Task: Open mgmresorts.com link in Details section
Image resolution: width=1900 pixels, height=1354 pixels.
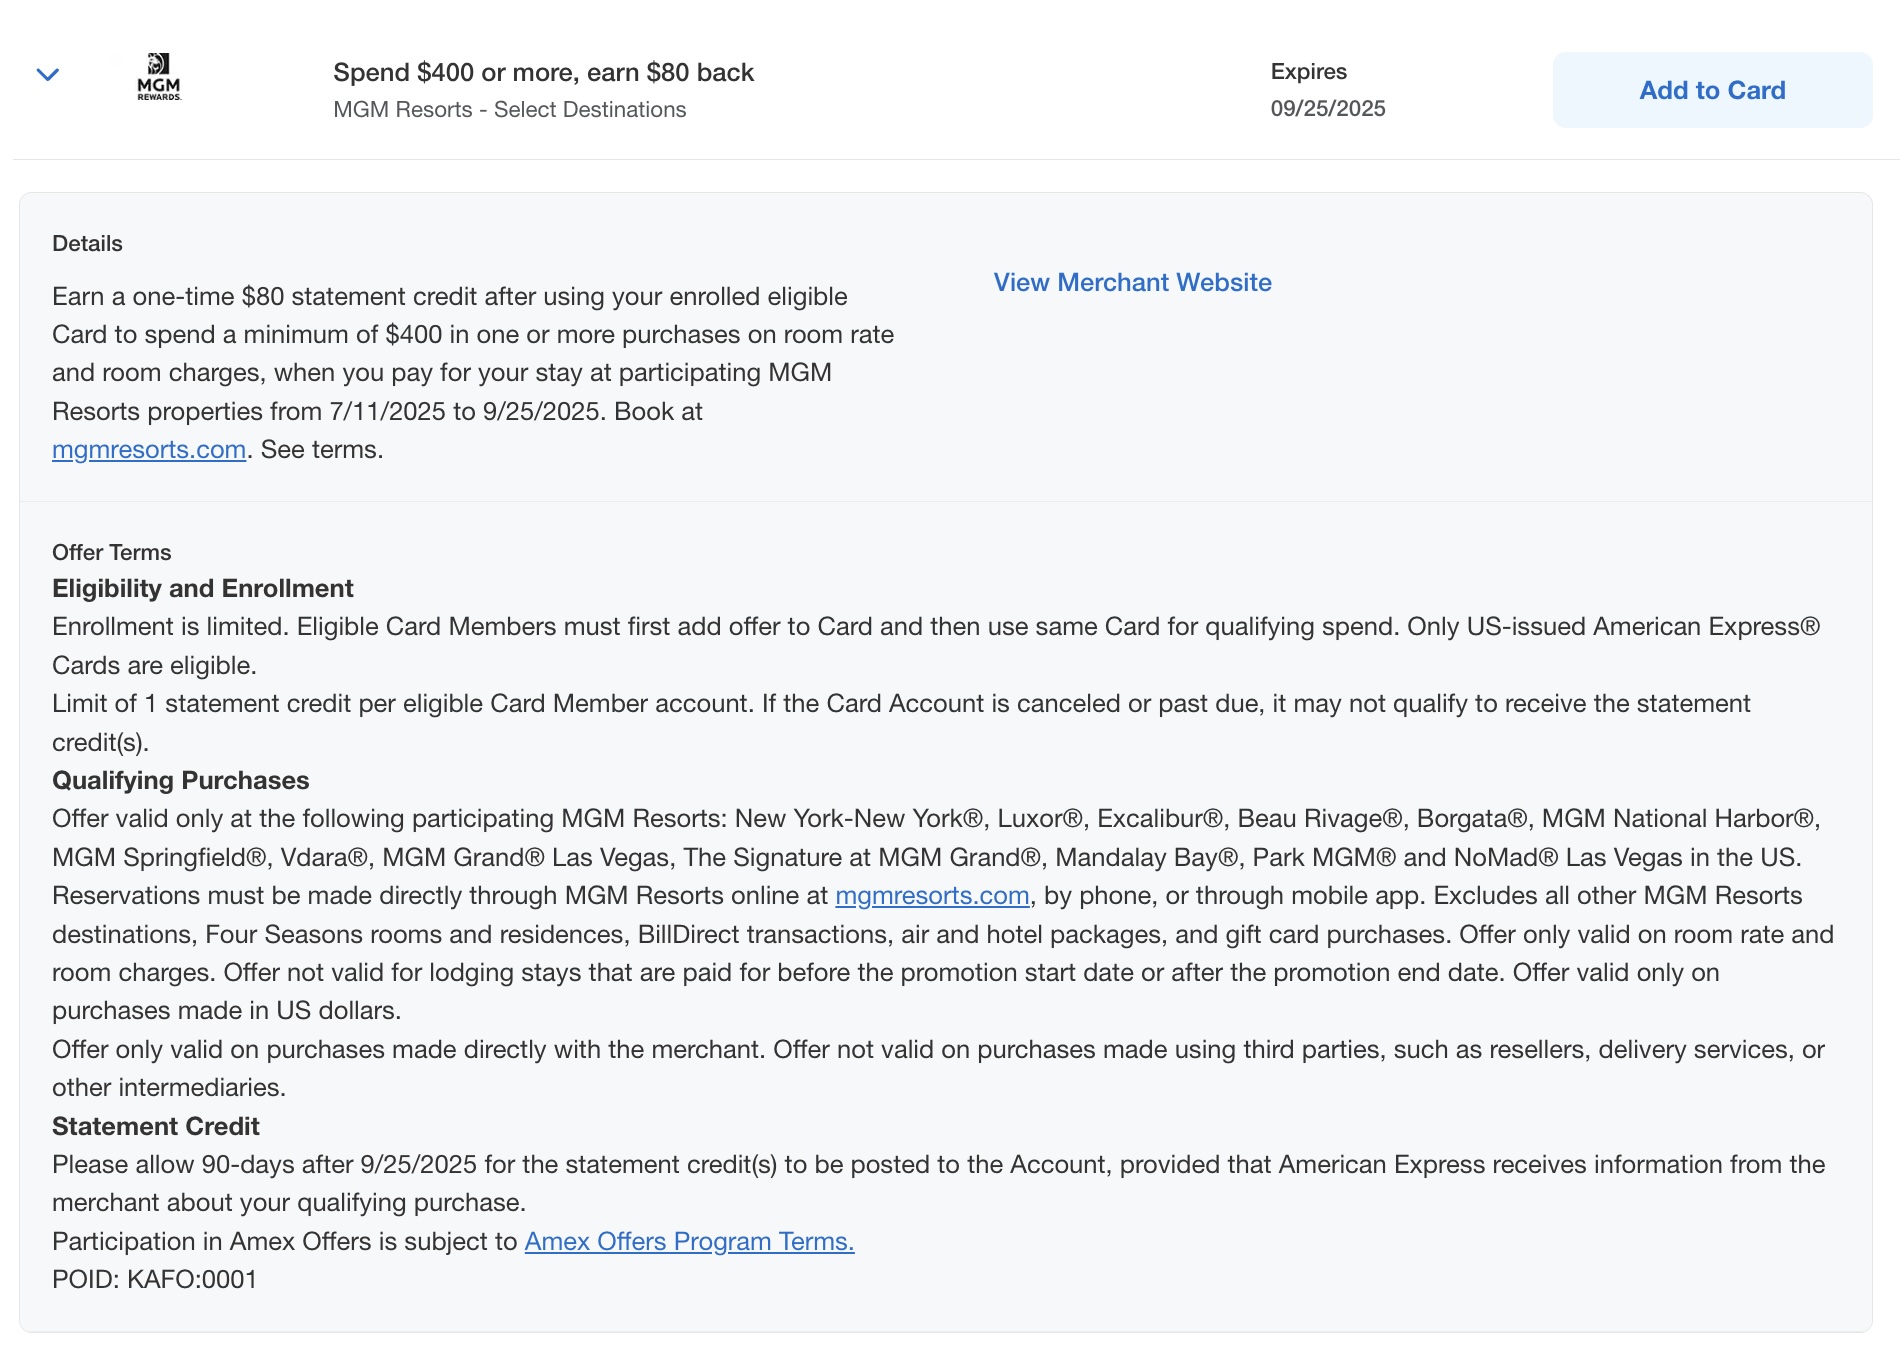Action: point(149,450)
